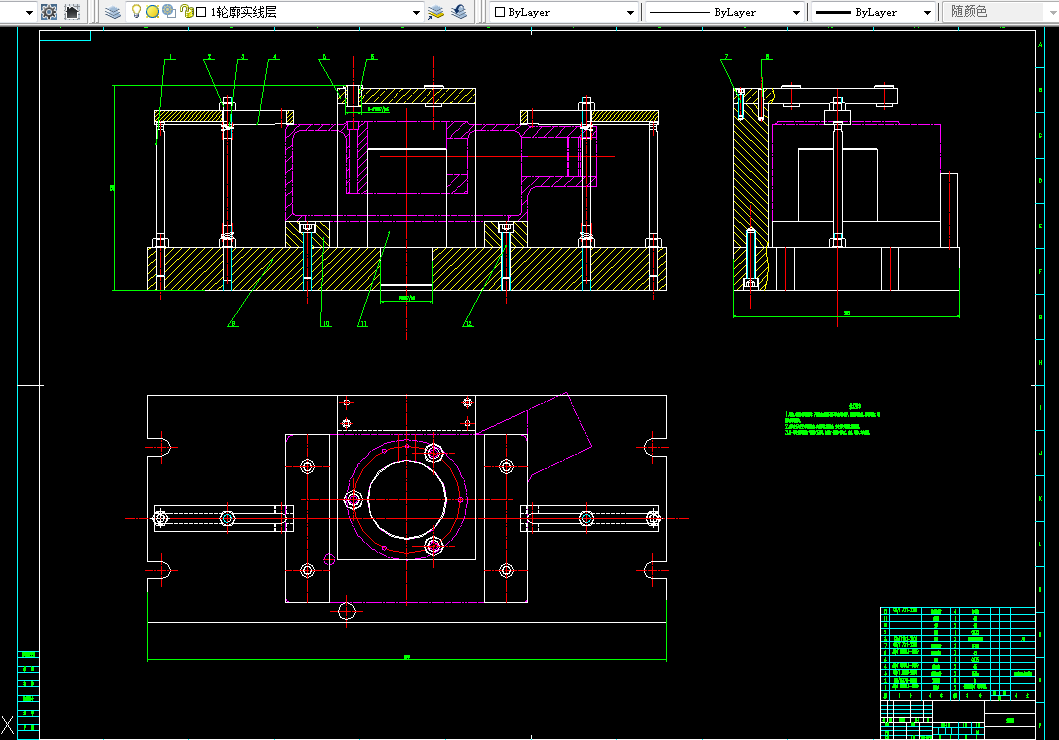The image size is (1059, 740).
Task: Select part balloon number 12
Action: tap(468, 324)
